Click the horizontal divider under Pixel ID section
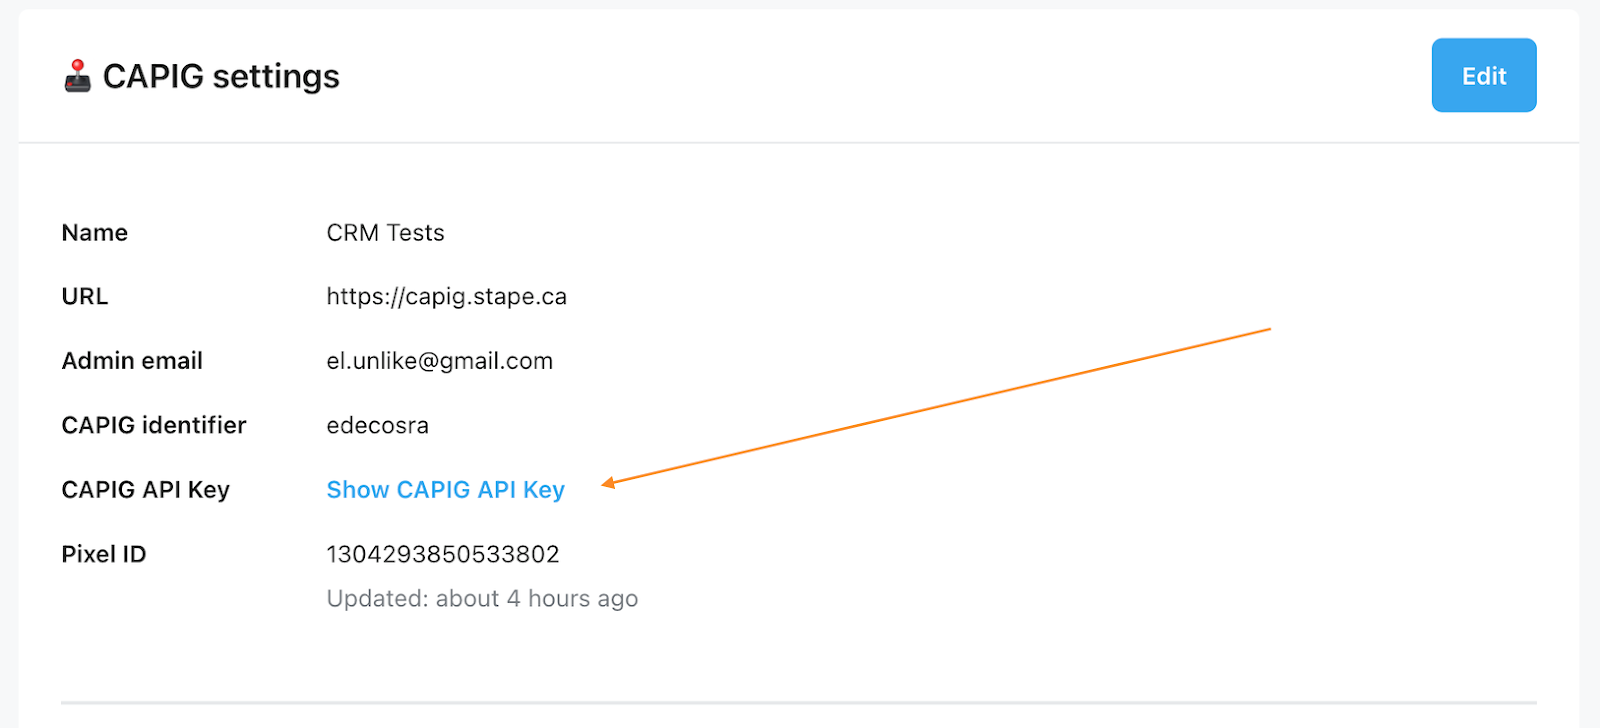This screenshot has width=1600, height=728. coord(799,702)
